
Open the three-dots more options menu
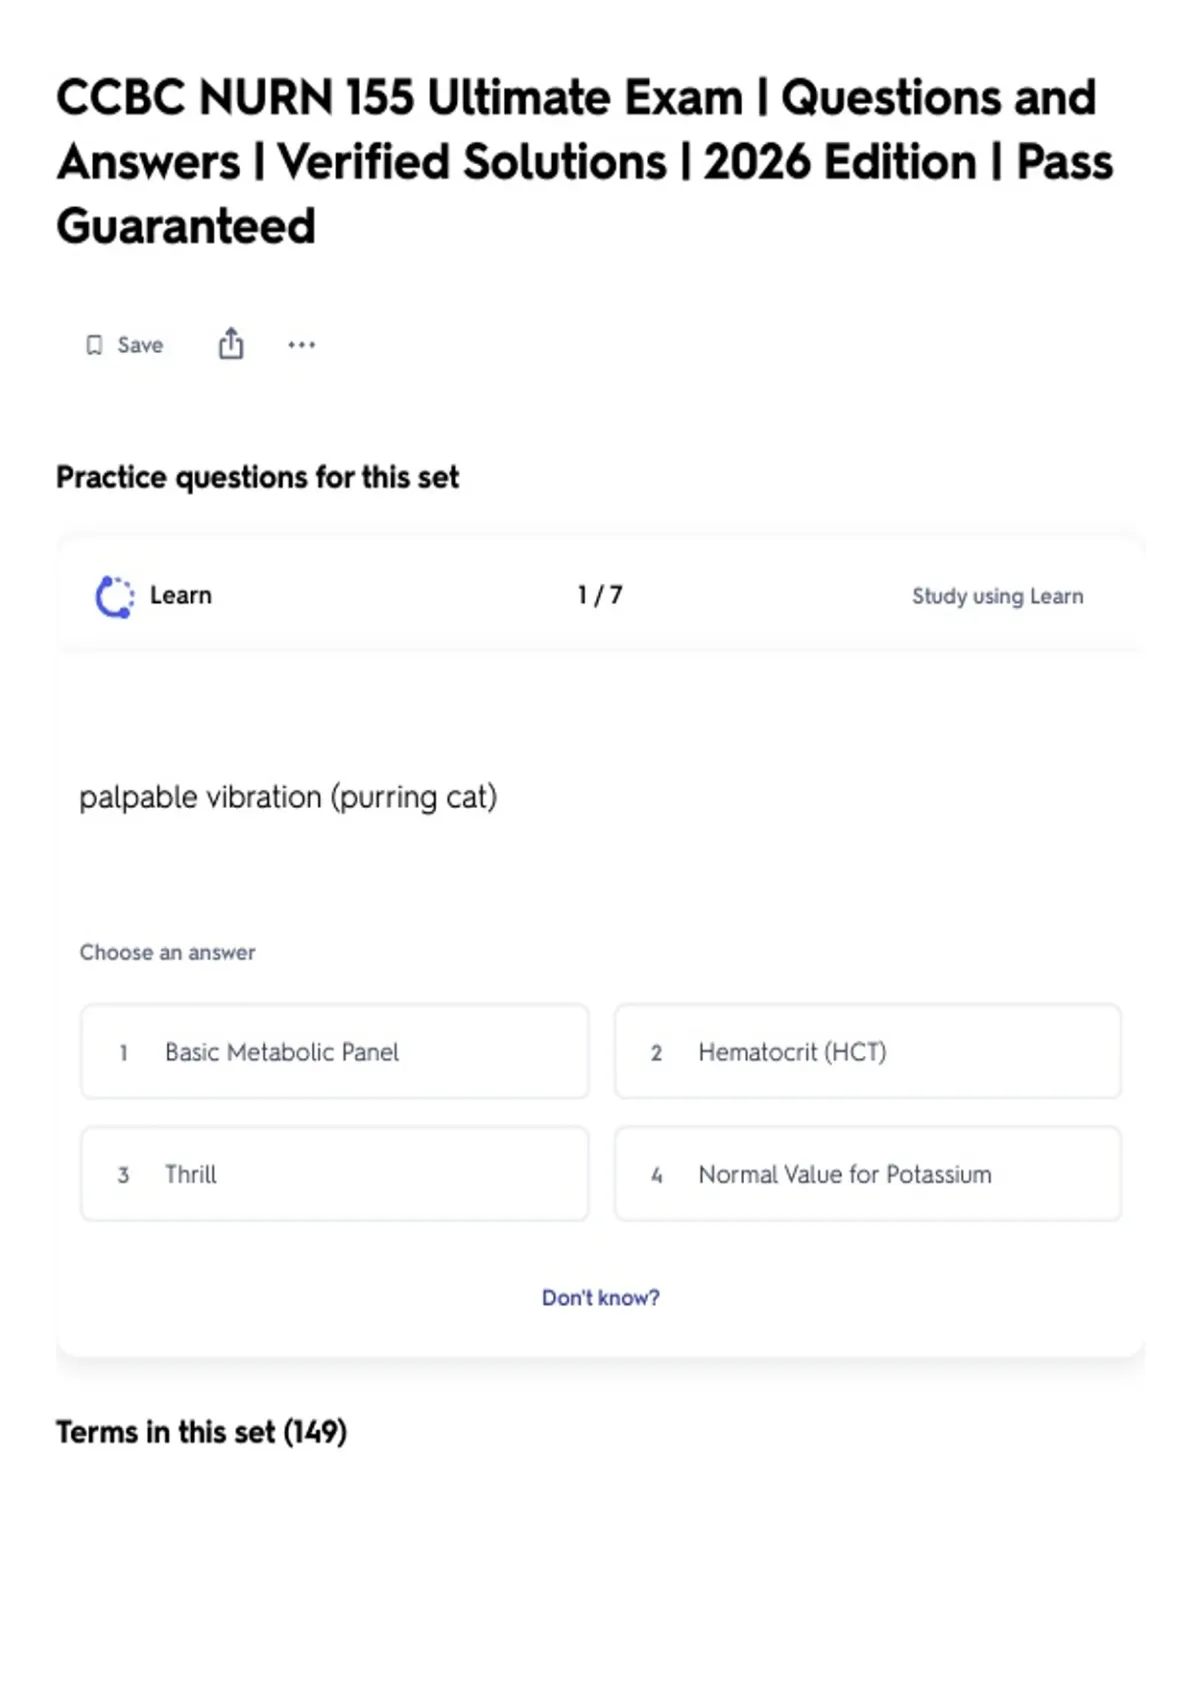(301, 345)
